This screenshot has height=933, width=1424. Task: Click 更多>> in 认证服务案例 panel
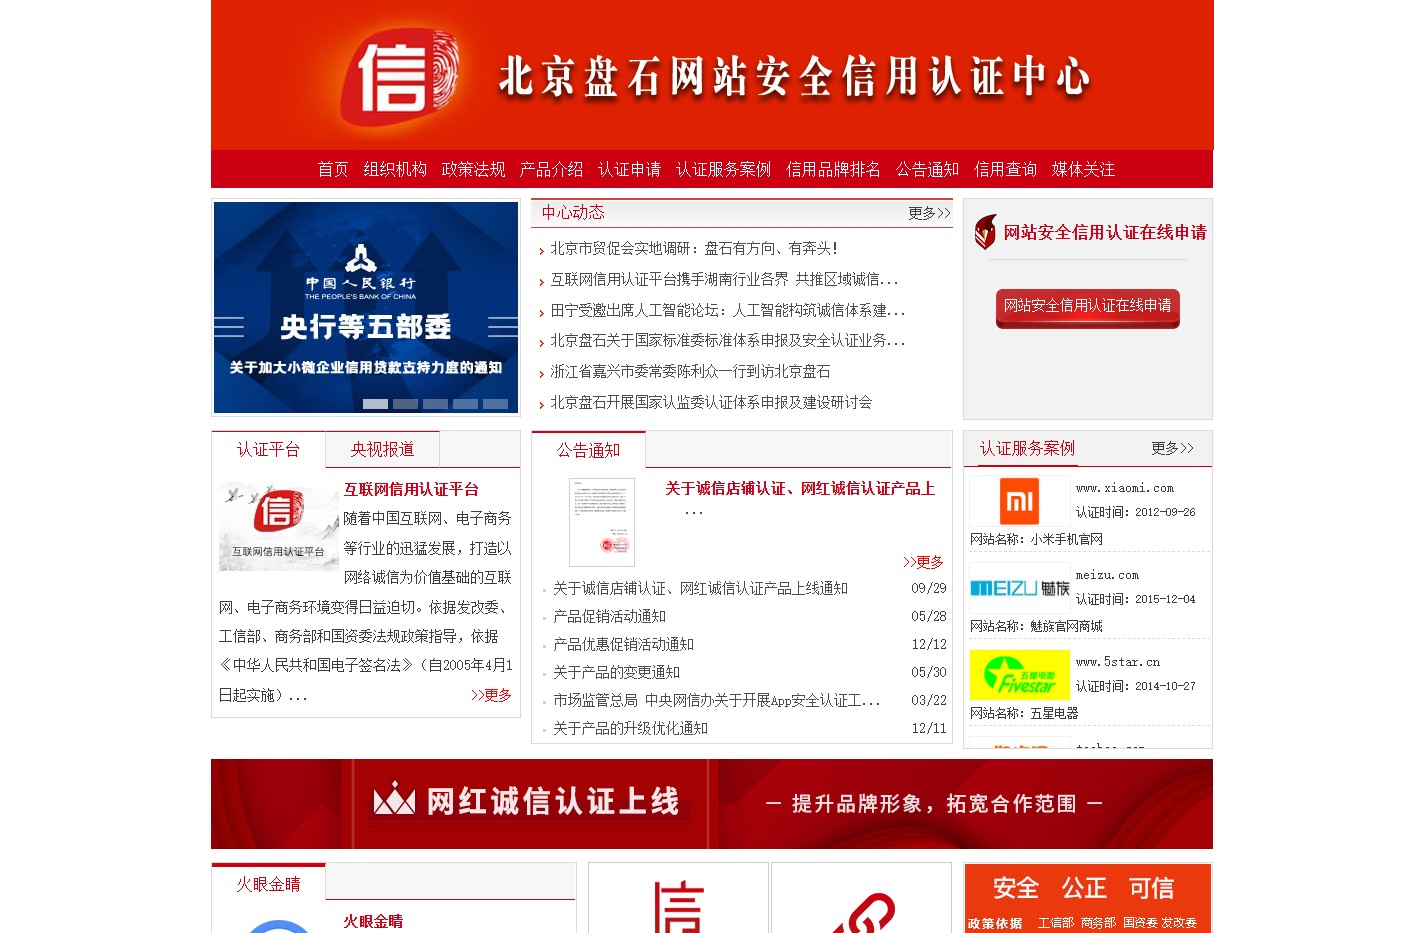click(1172, 448)
